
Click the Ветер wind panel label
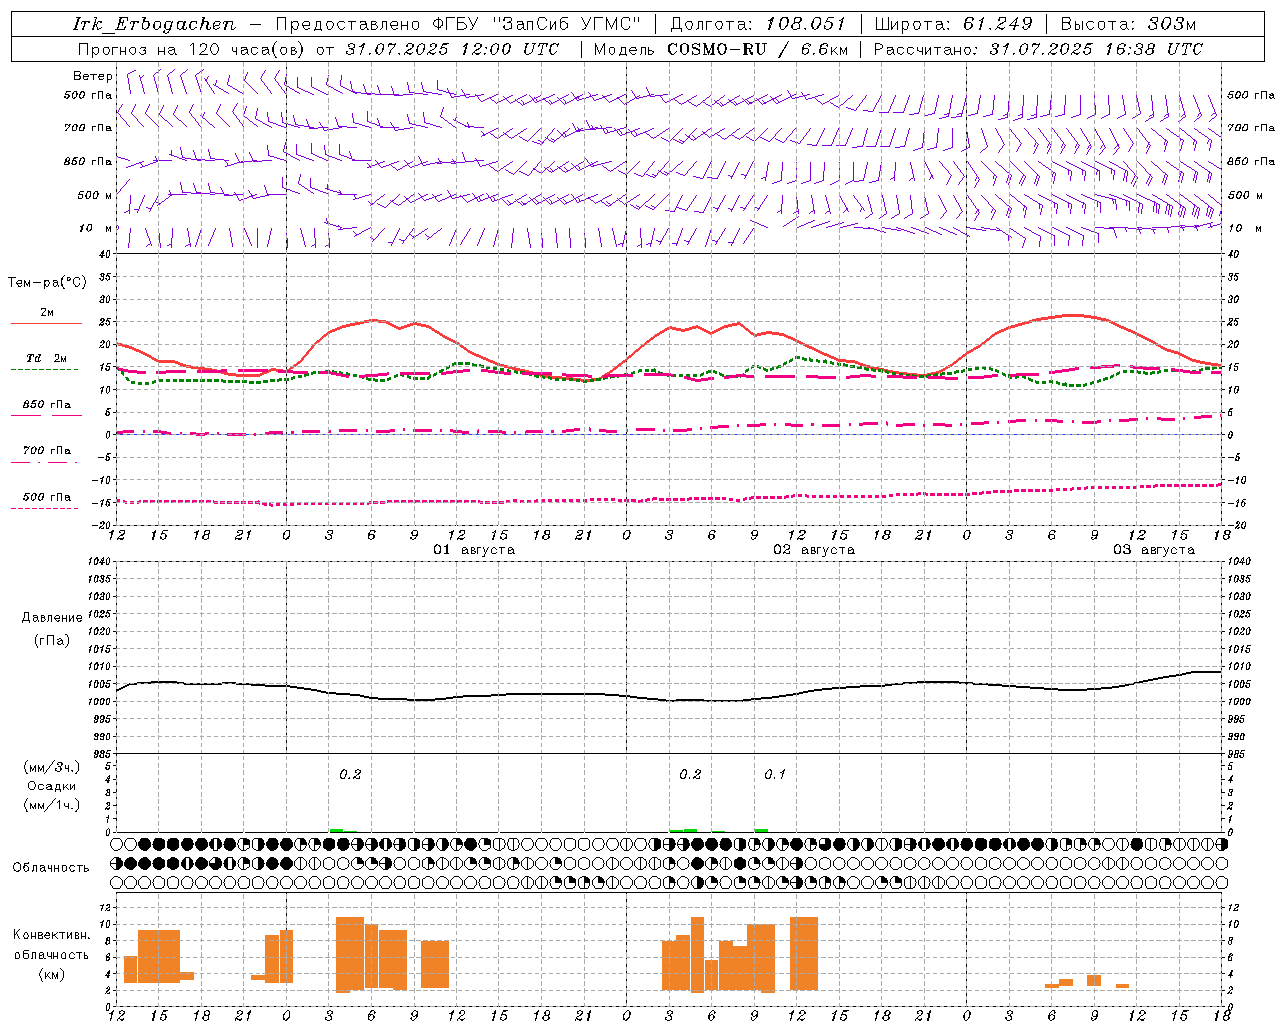point(93,76)
